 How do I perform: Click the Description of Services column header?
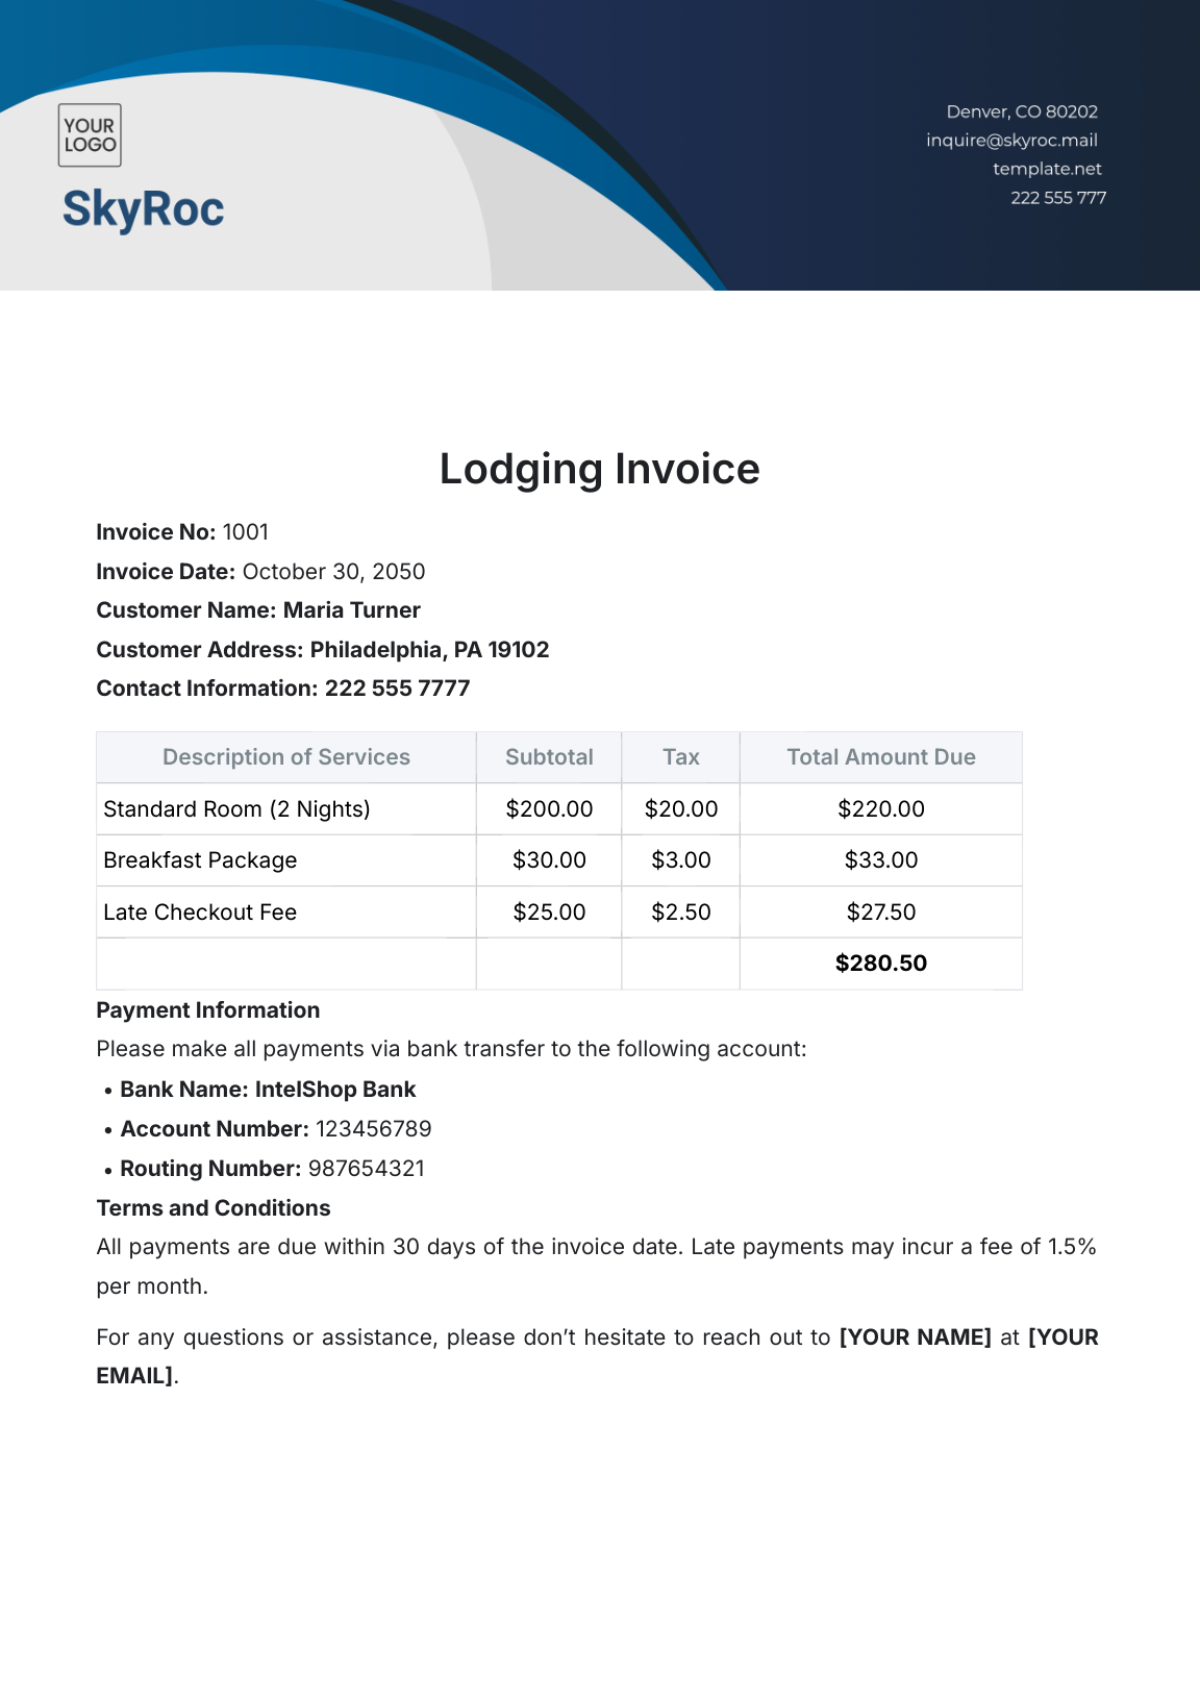(286, 757)
